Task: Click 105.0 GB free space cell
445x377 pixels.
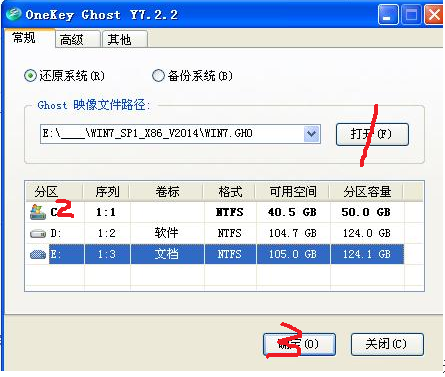Action: 293,255
